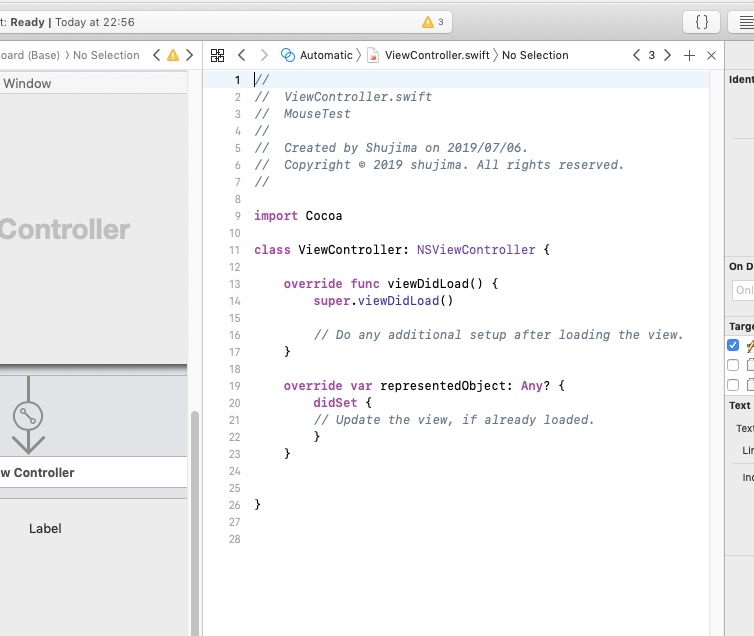Open Automatic assistant mode menu

[x=326, y=55]
